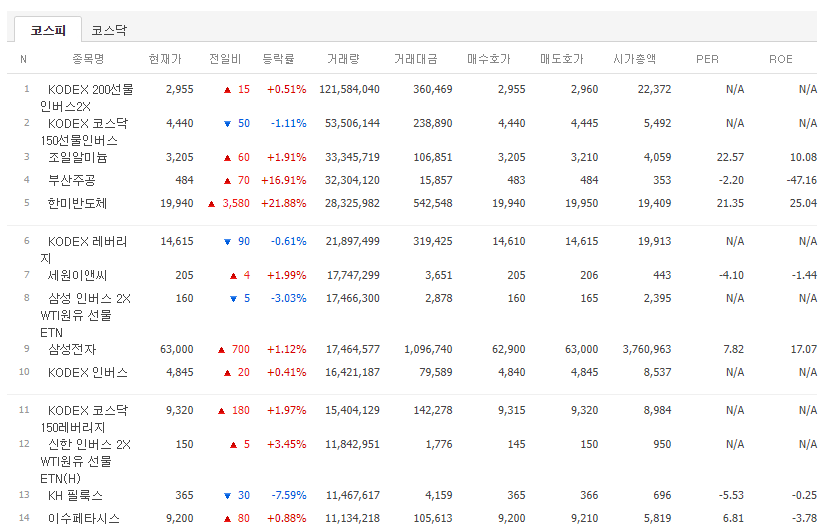The height and width of the screenshot is (530, 839).
Task: Click the 25.04 ROE value
Action: coord(803,203)
